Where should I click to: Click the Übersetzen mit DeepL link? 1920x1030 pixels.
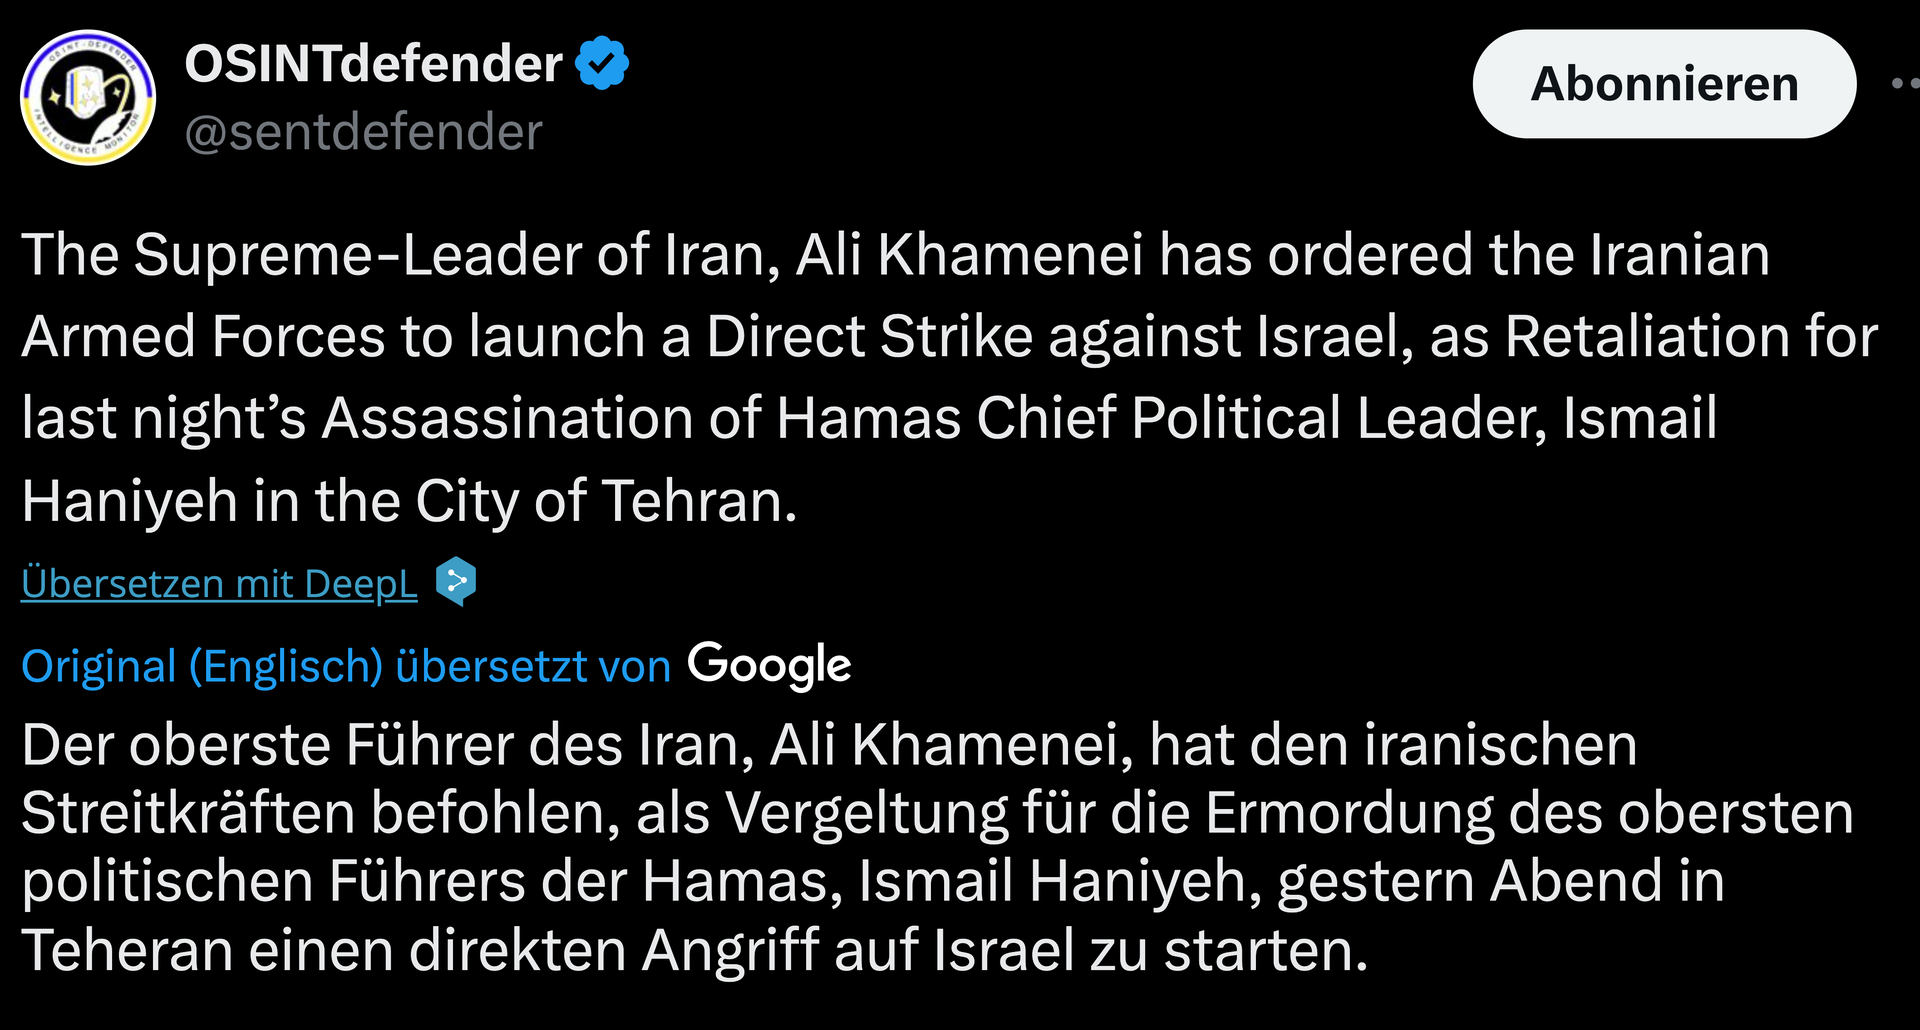coord(219,583)
